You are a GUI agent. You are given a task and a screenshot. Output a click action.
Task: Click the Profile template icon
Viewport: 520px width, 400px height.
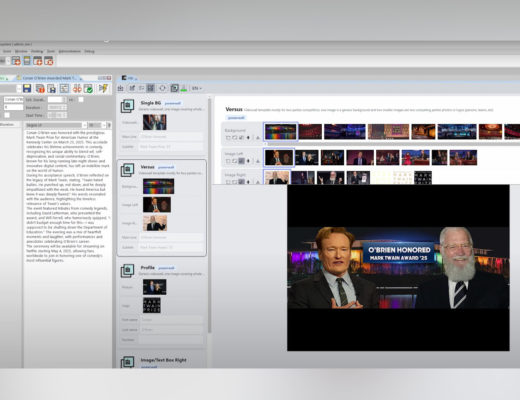127,271
